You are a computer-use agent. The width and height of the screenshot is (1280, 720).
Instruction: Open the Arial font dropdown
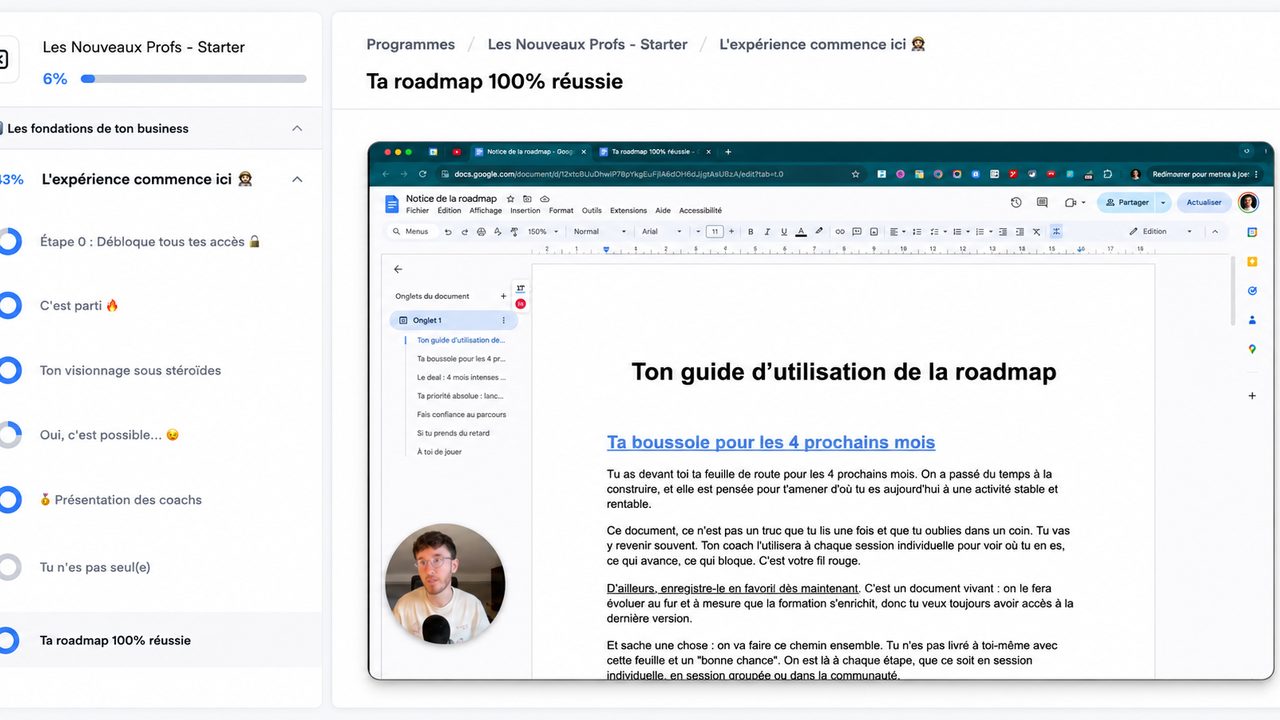pyautogui.click(x=662, y=232)
